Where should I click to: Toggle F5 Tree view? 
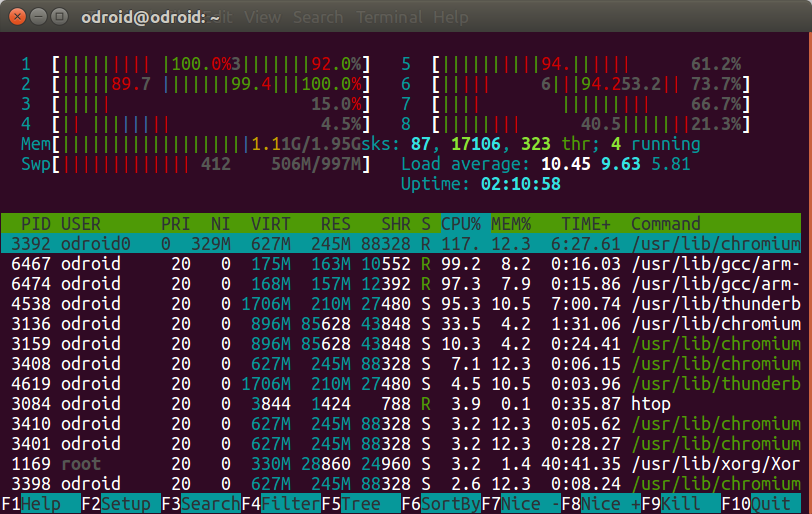click(361, 504)
